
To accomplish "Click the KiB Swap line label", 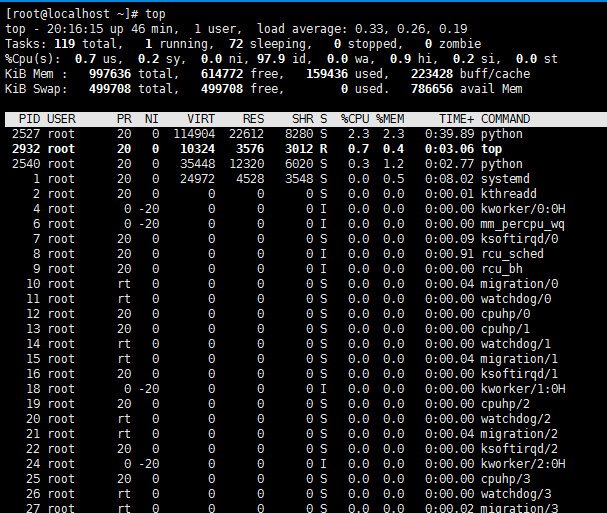I will click(x=36, y=89).
